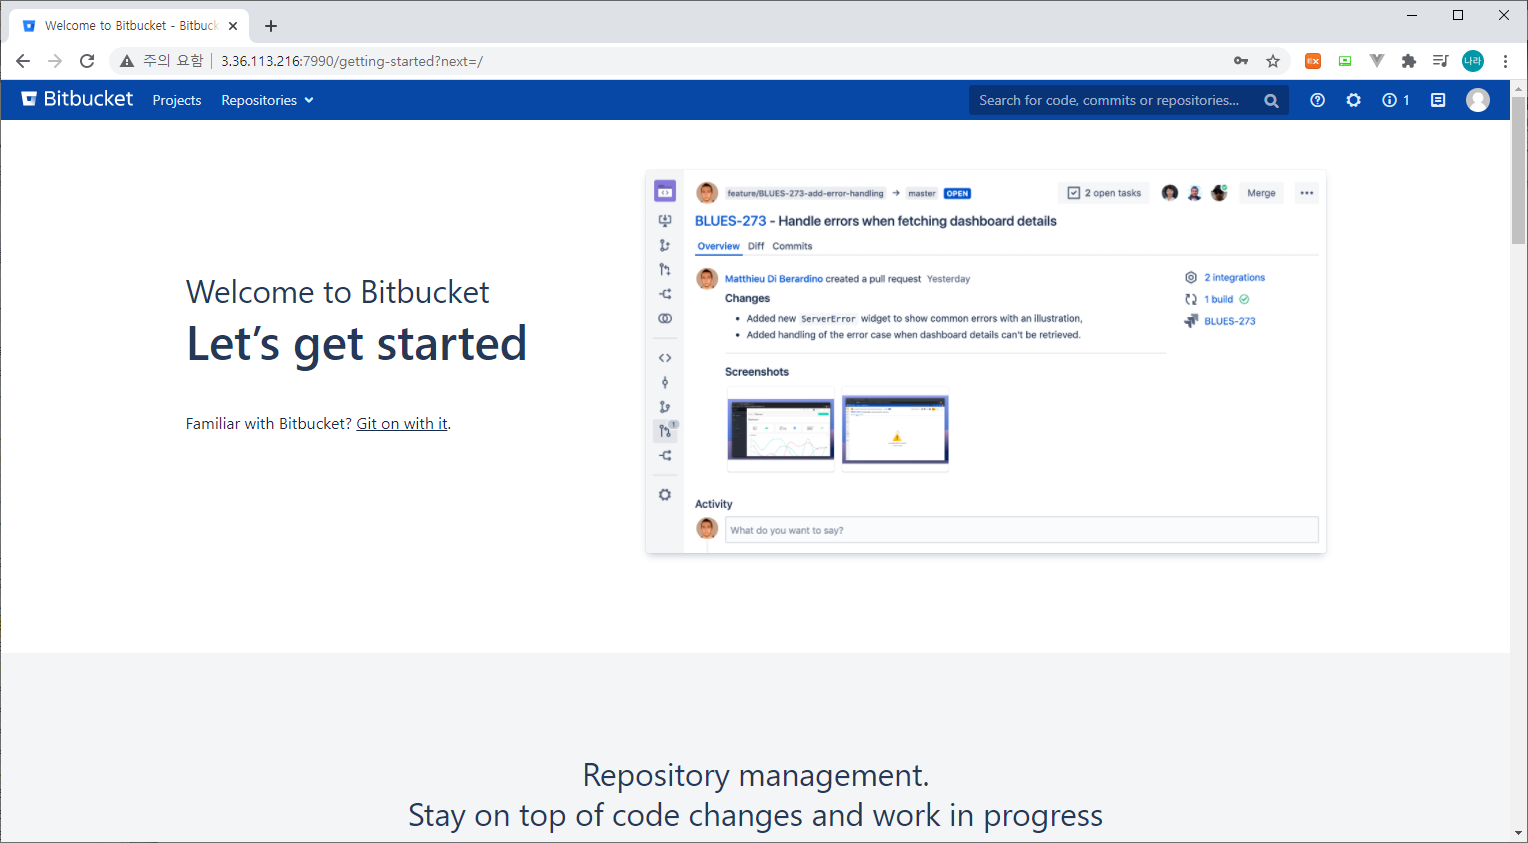Expand the Repositories dropdown
The width and height of the screenshot is (1528, 843).
coord(266,100)
